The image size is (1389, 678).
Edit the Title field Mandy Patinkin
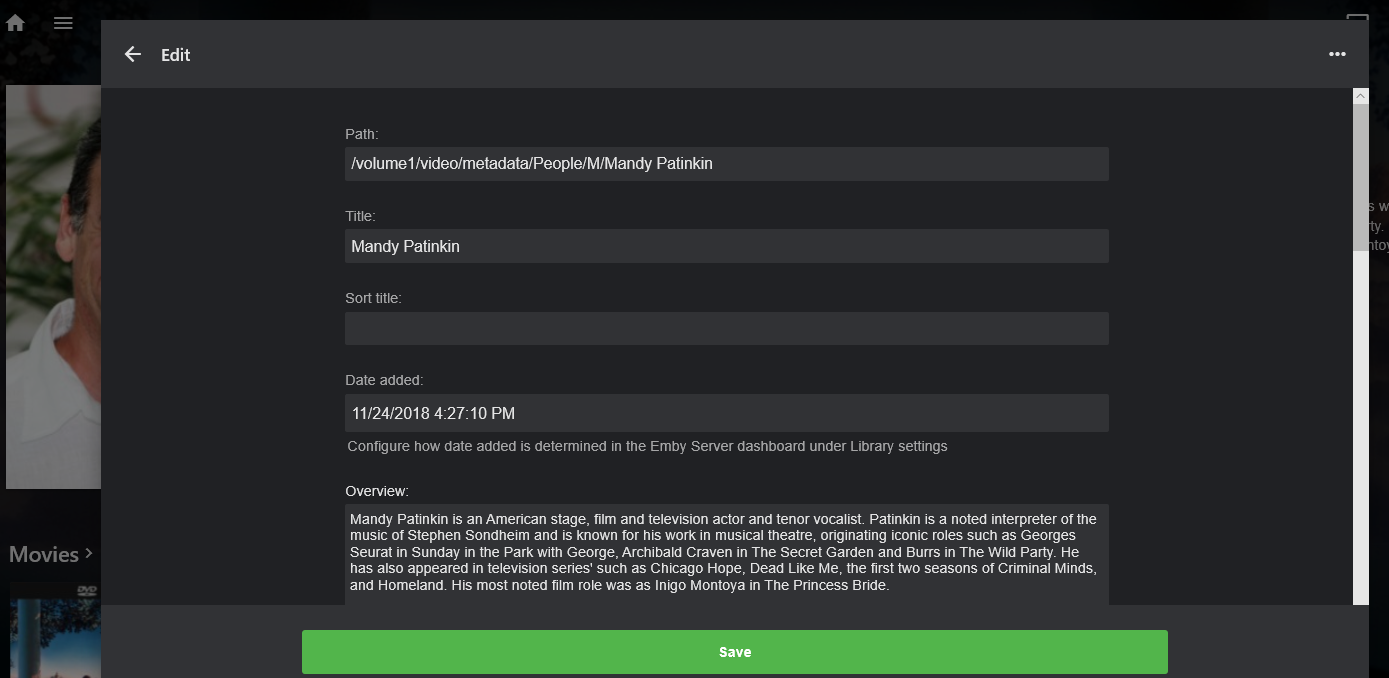(726, 246)
